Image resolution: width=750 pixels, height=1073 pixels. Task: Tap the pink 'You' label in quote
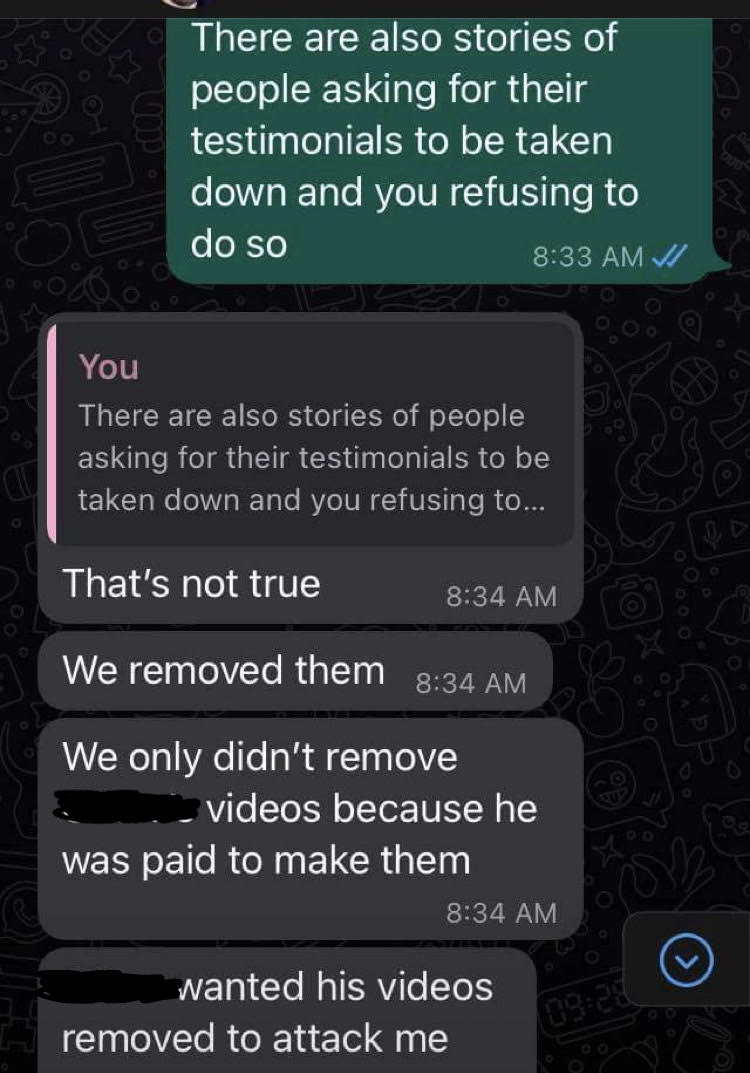pyautogui.click(x=108, y=367)
